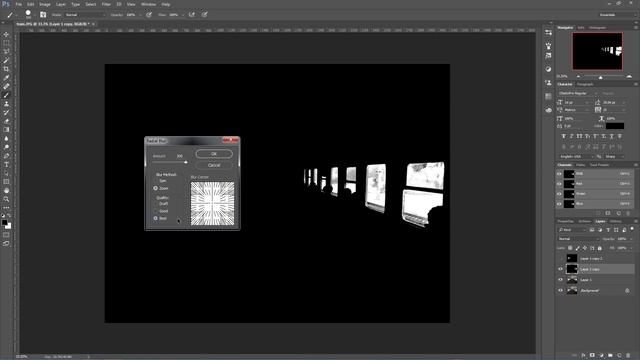The width and height of the screenshot is (640, 360).
Task: Select the Rectangular Marquee tool
Action: [6, 43]
